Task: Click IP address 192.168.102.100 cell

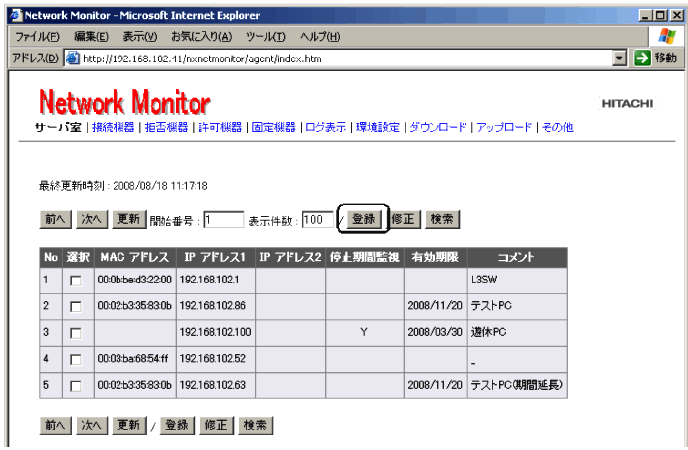Action: [215, 332]
